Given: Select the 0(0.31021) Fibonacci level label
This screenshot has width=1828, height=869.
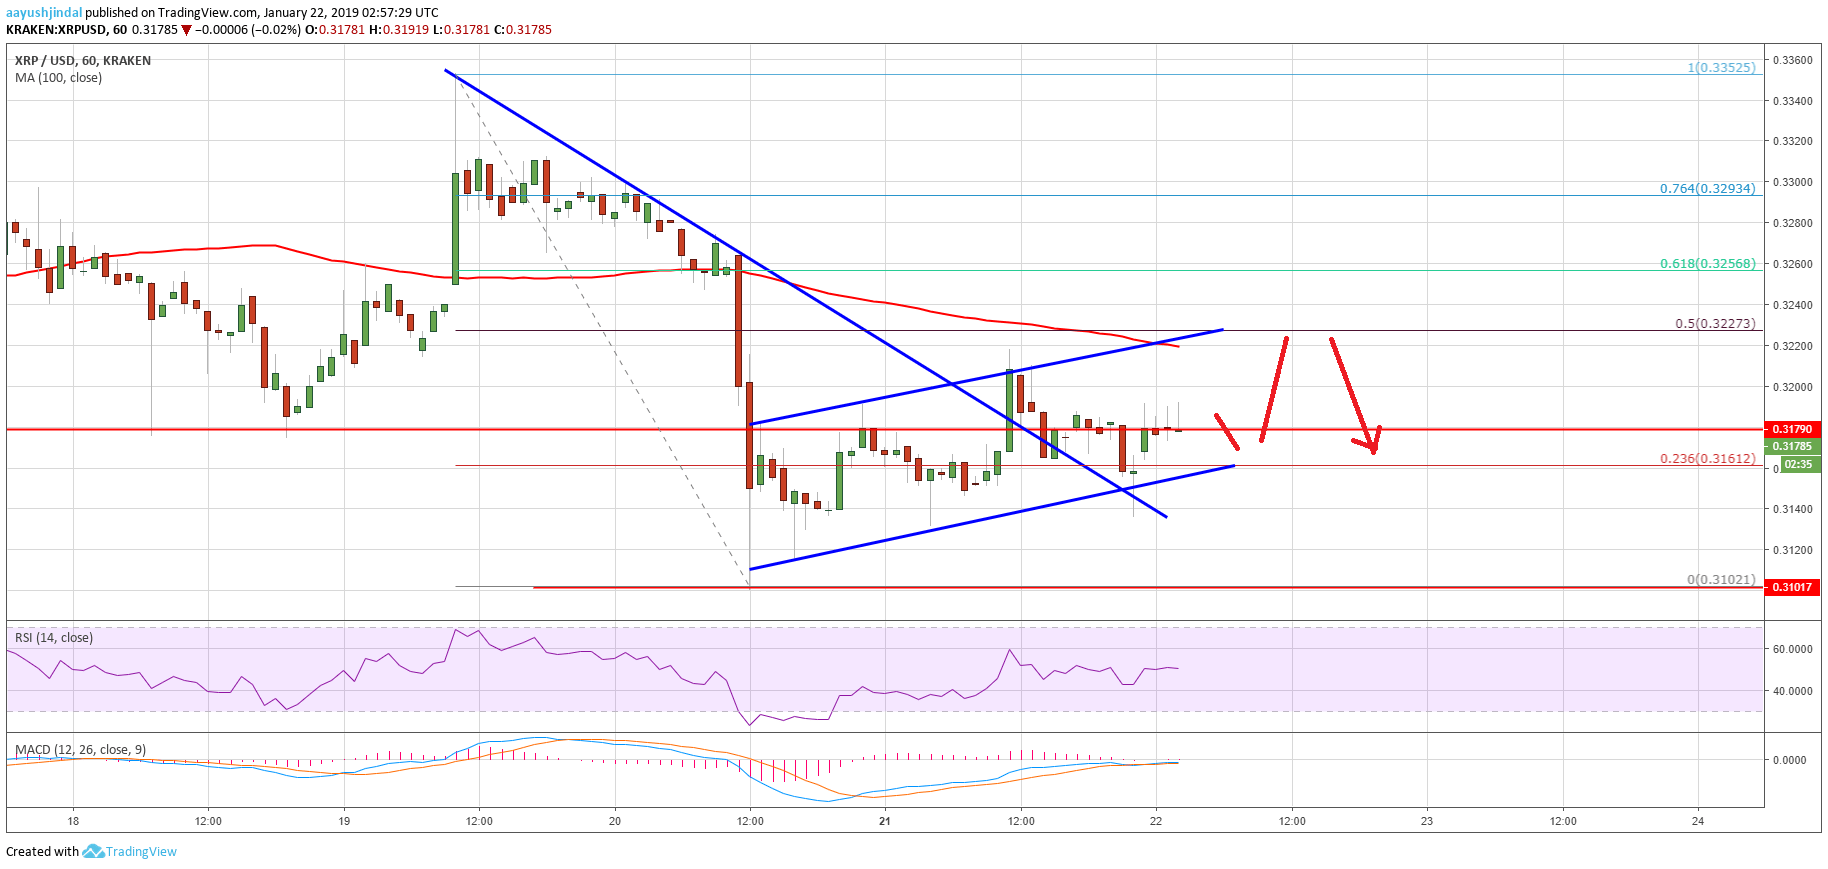Looking at the screenshot, I should coord(1721,580).
